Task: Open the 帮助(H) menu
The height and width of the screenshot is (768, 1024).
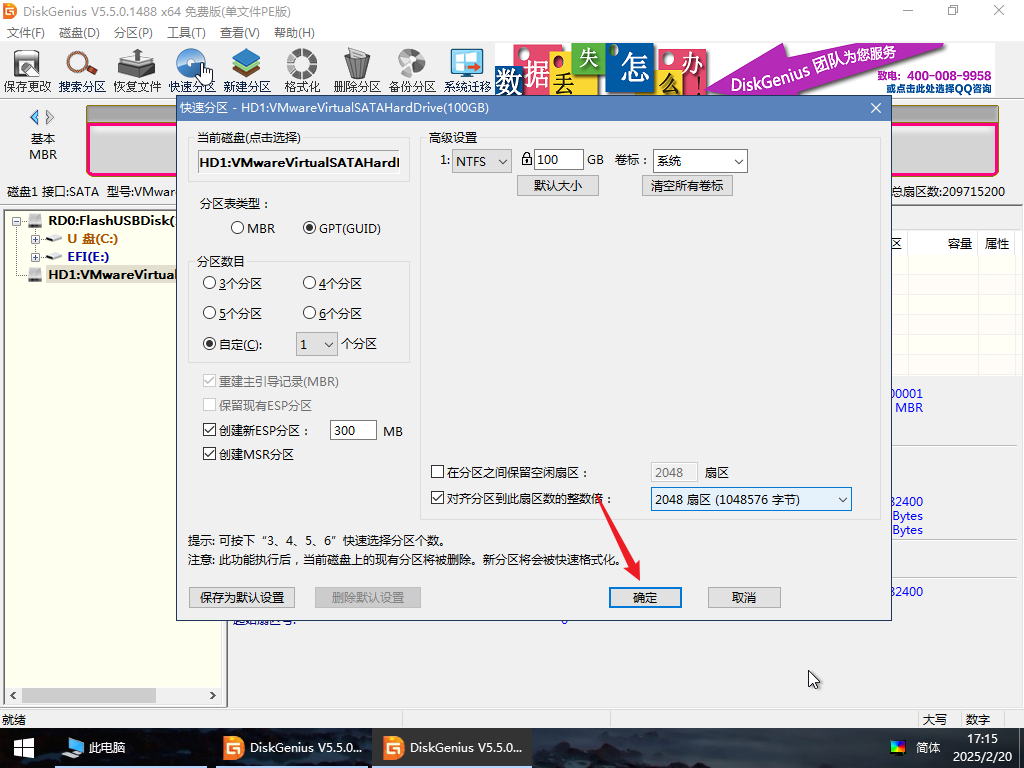Action: coord(294,33)
